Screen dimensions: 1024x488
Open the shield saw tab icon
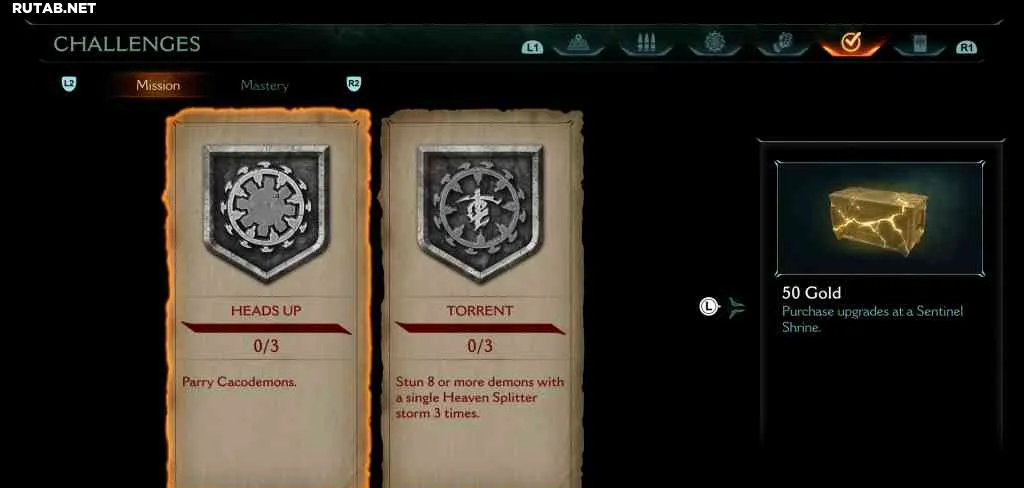714,42
